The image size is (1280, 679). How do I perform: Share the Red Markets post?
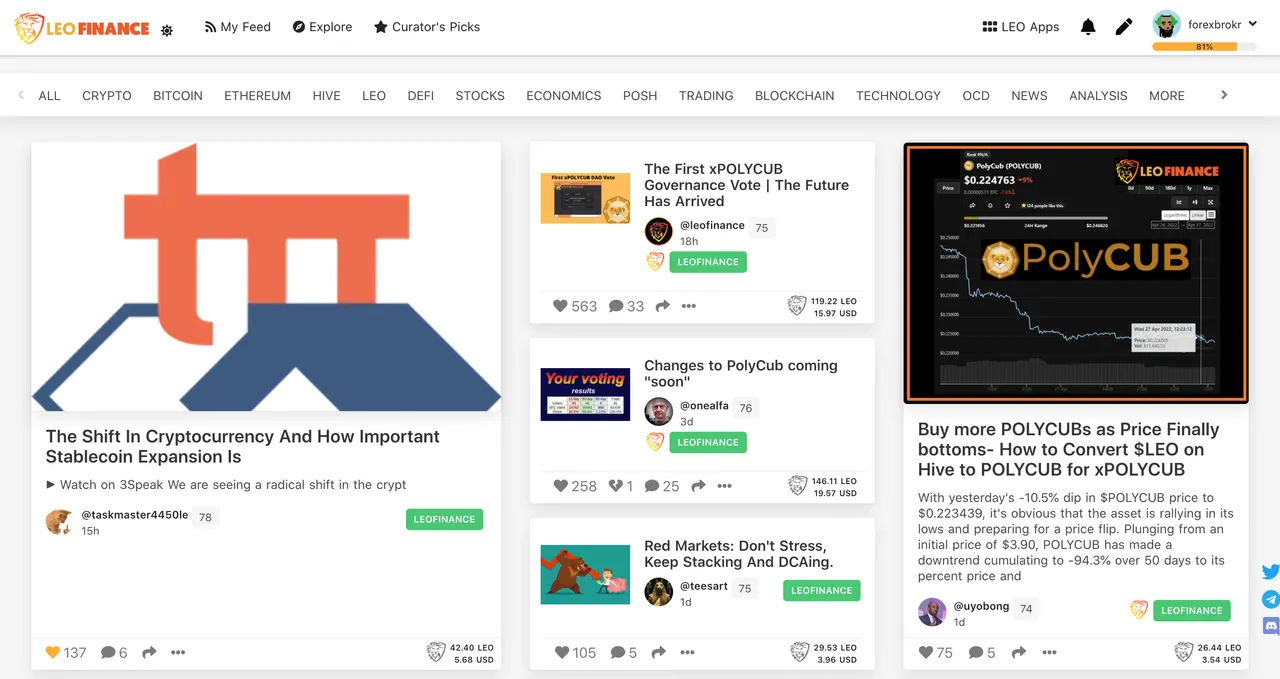659,652
